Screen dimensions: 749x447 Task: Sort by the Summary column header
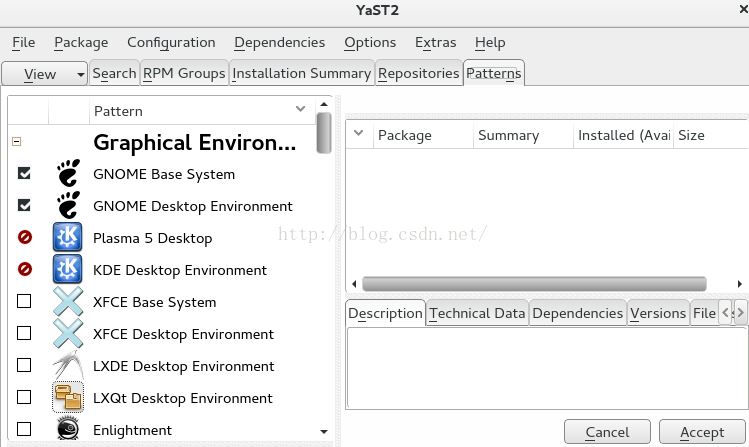[523, 135]
